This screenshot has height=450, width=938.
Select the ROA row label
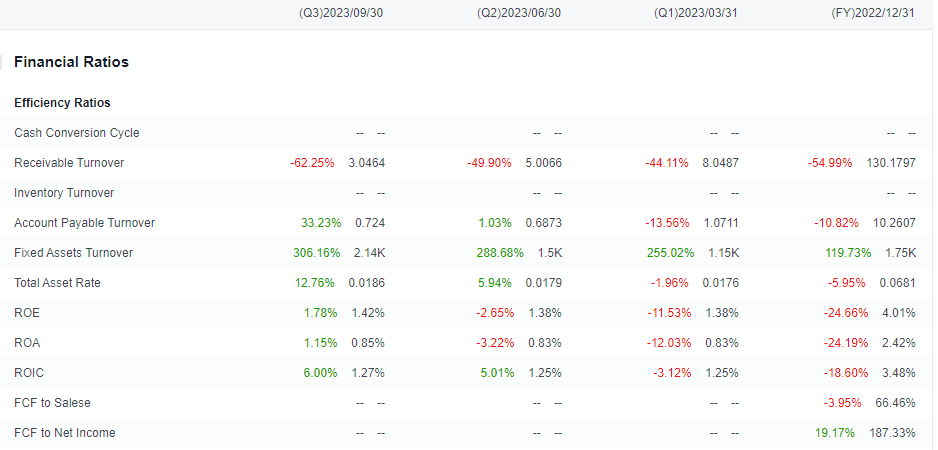point(27,343)
